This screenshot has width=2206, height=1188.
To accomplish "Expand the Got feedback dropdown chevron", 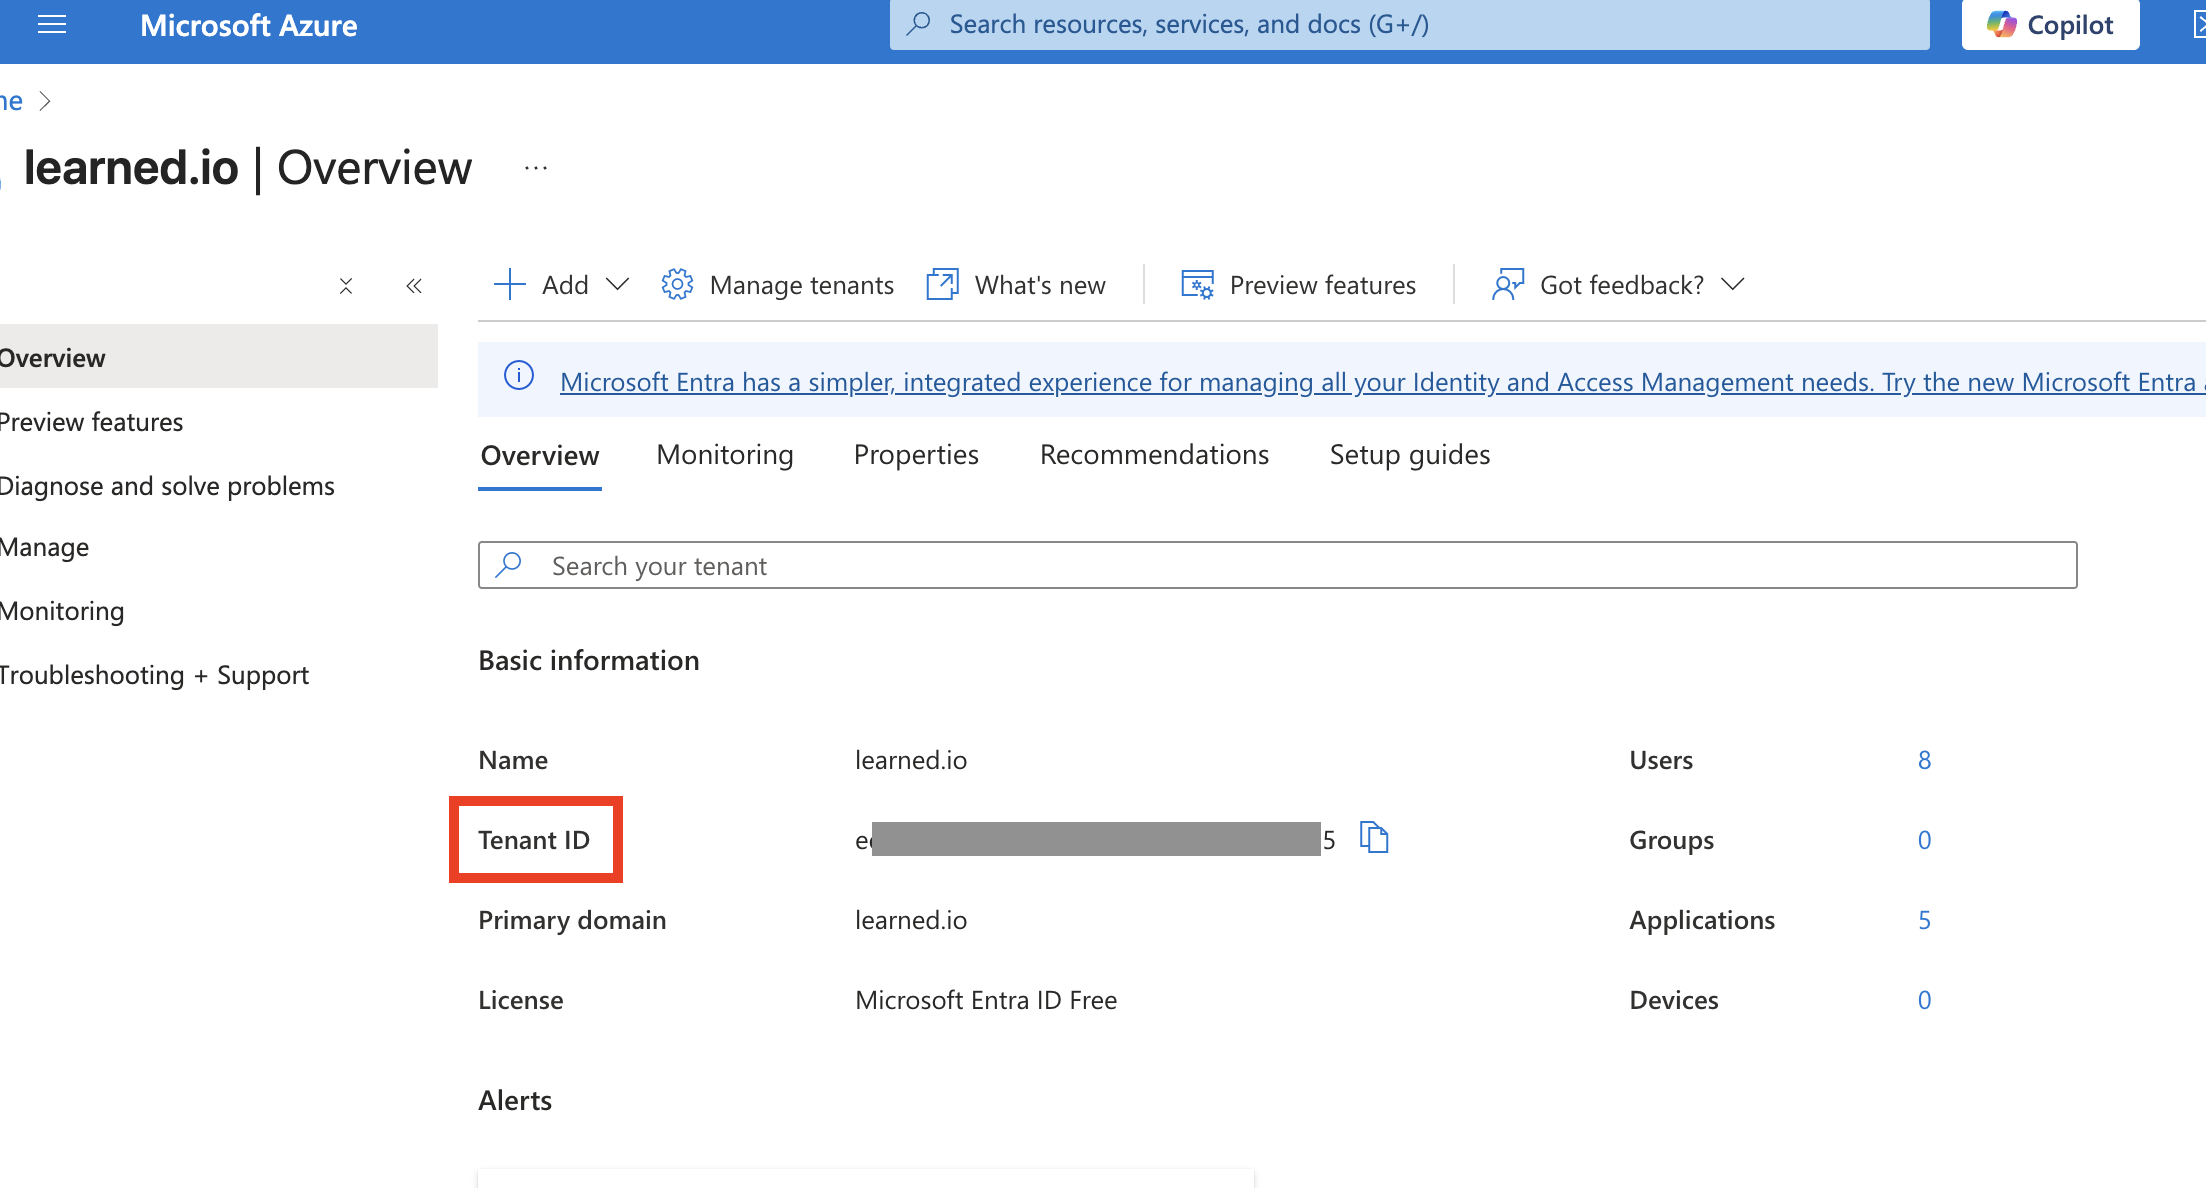I will click(1733, 285).
